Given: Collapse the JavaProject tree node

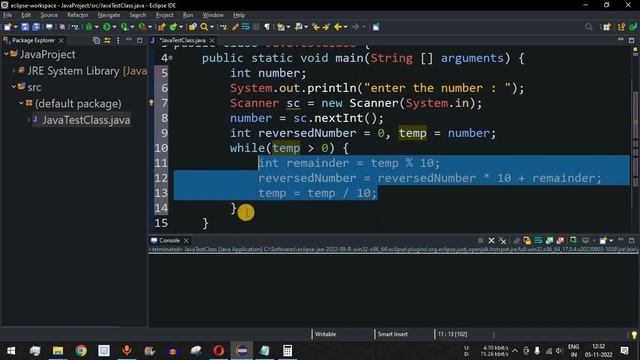Looking at the screenshot, I should point(6,54).
